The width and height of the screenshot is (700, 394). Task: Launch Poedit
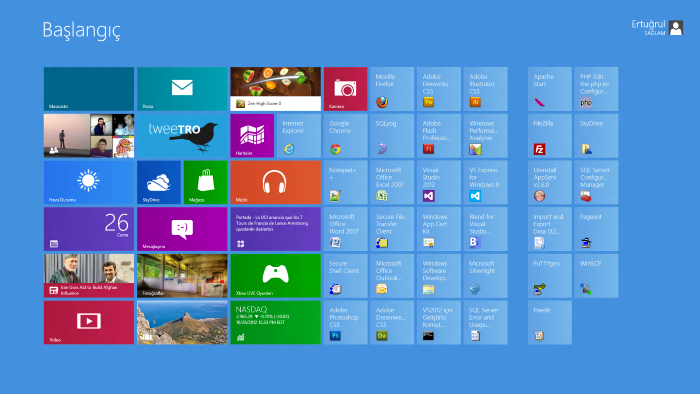point(550,323)
